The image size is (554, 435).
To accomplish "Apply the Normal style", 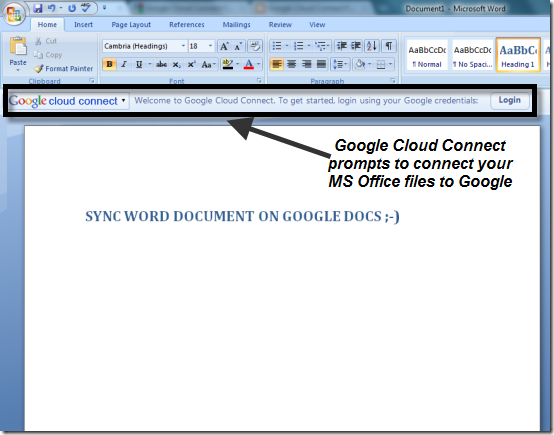I will coord(427,55).
